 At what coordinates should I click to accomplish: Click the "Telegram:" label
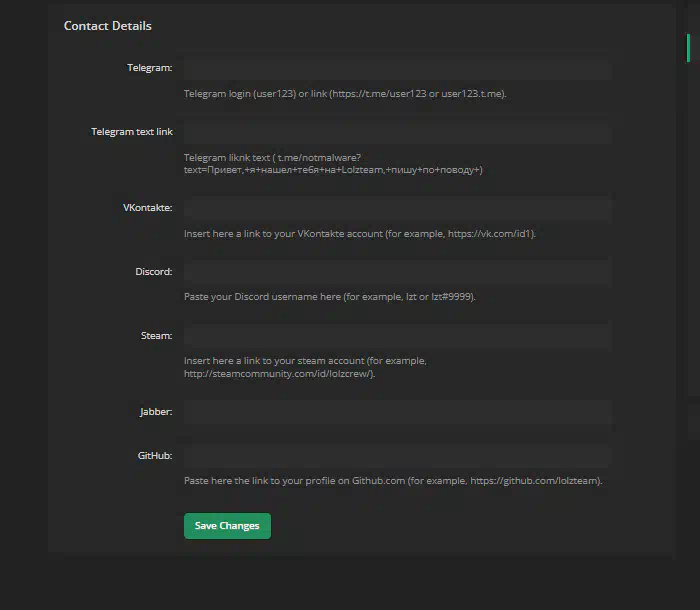pos(150,68)
